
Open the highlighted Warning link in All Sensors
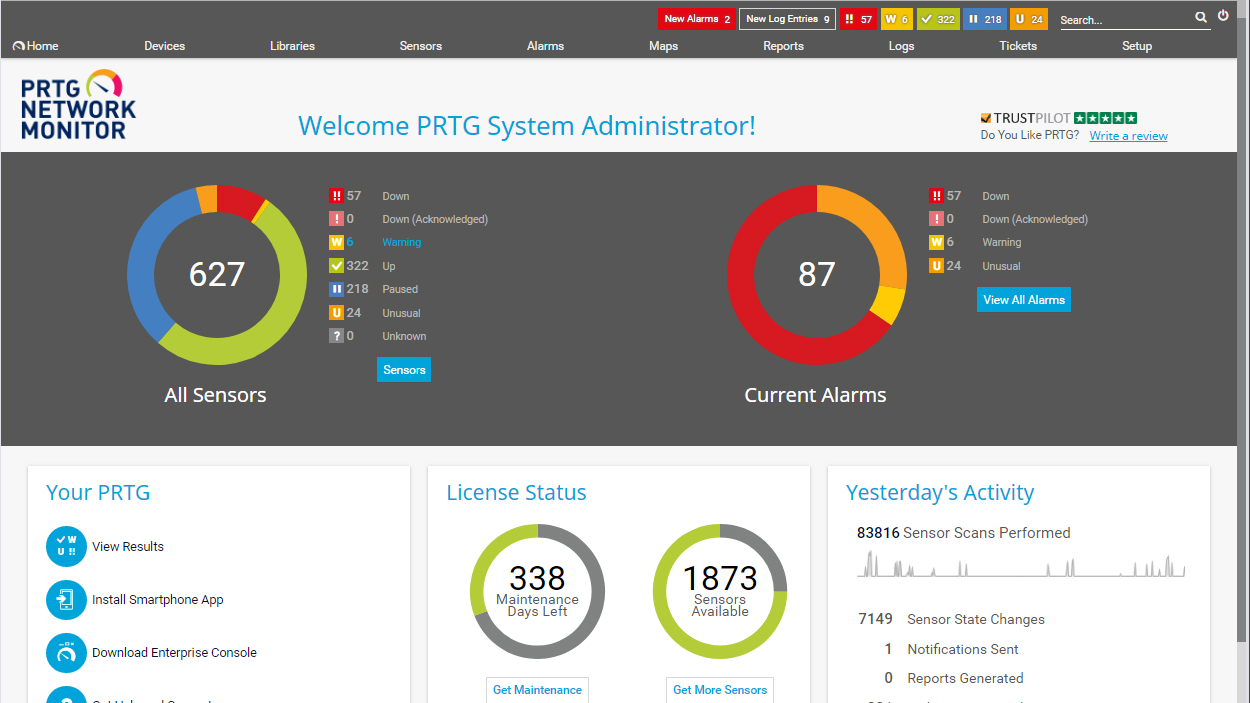[401, 242]
